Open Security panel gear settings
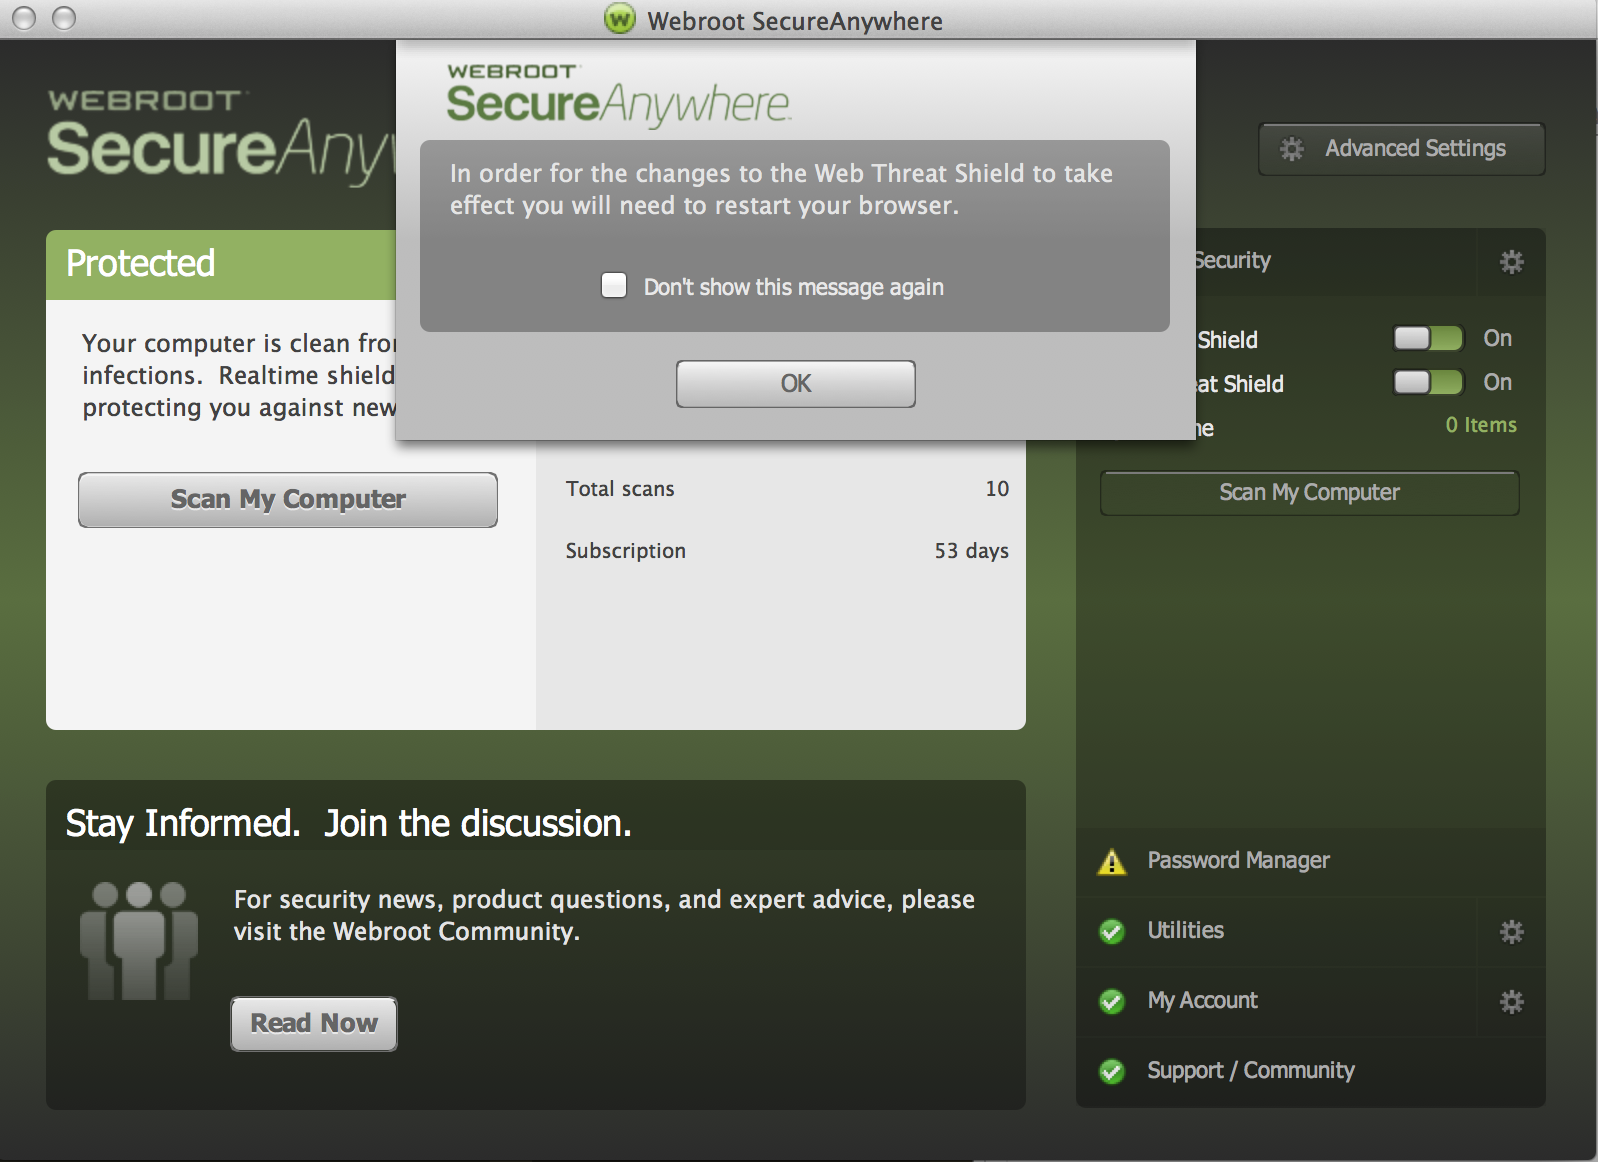 point(1511,262)
